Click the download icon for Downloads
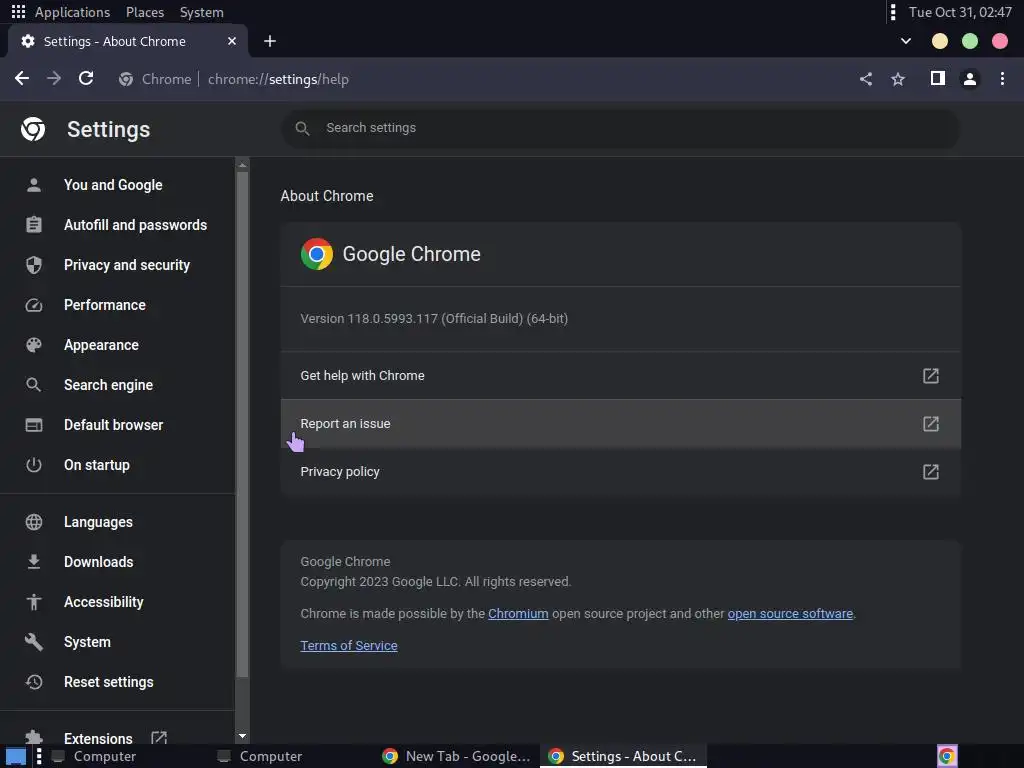This screenshot has width=1024, height=768. (x=34, y=562)
